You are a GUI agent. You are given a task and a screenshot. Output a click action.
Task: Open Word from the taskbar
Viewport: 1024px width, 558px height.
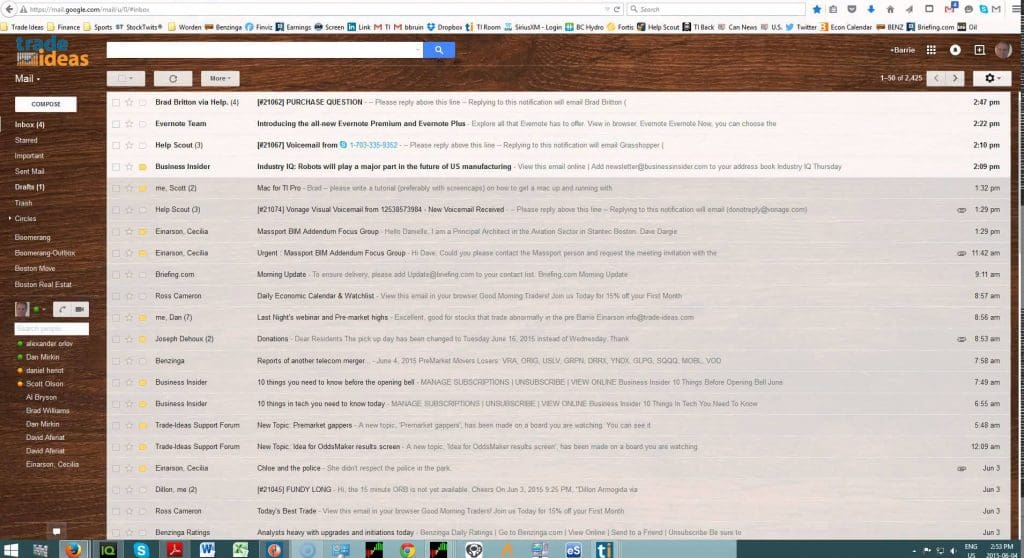[x=208, y=550]
